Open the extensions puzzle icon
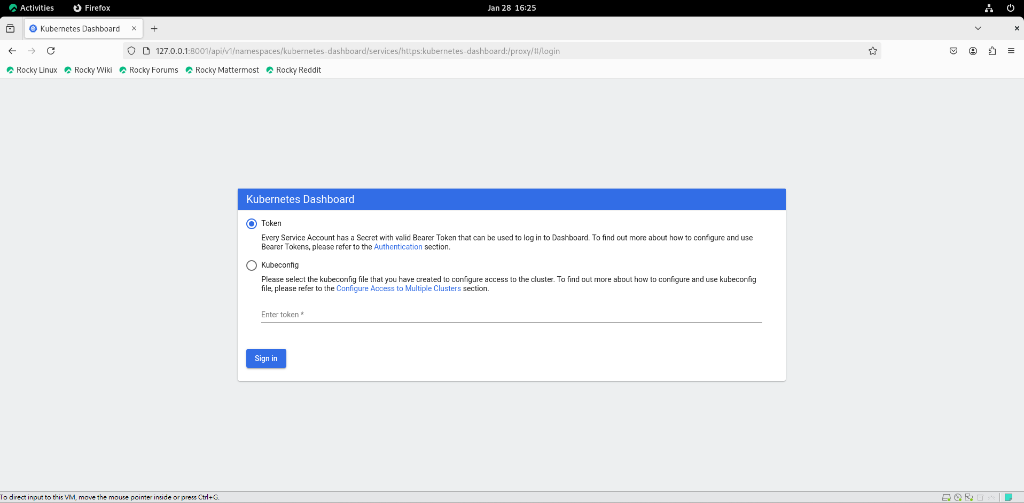The width and height of the screenshot is (1024, 503). (x=993, y=51)
